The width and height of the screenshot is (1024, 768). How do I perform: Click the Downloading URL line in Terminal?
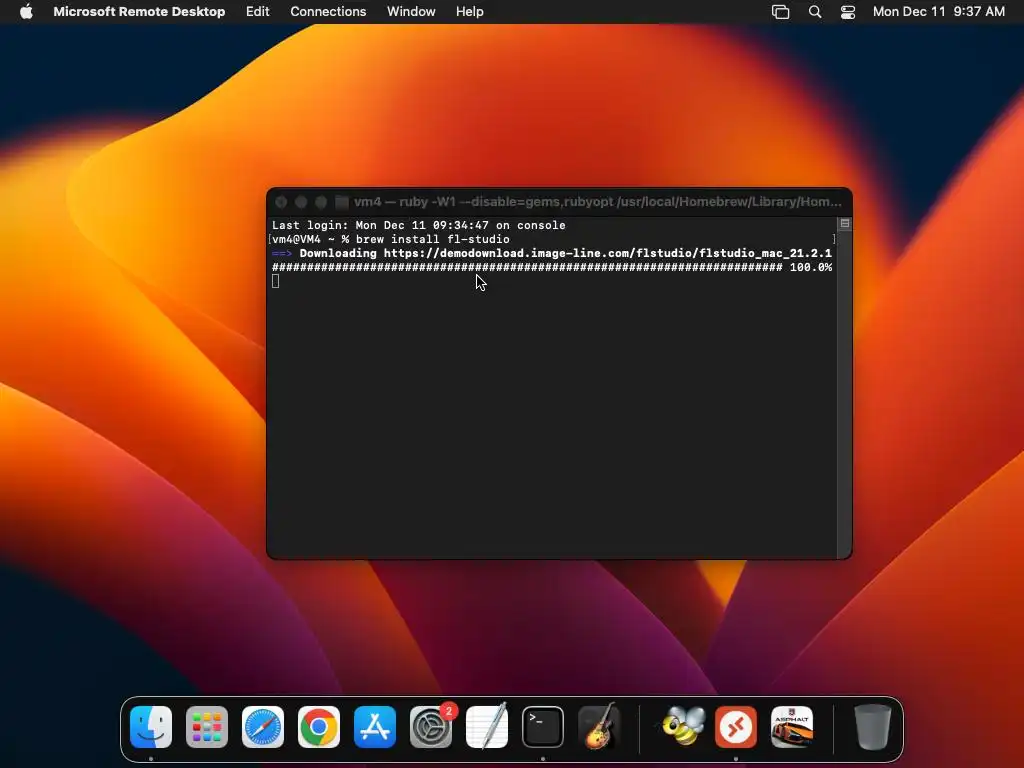(x=552, y=253)
